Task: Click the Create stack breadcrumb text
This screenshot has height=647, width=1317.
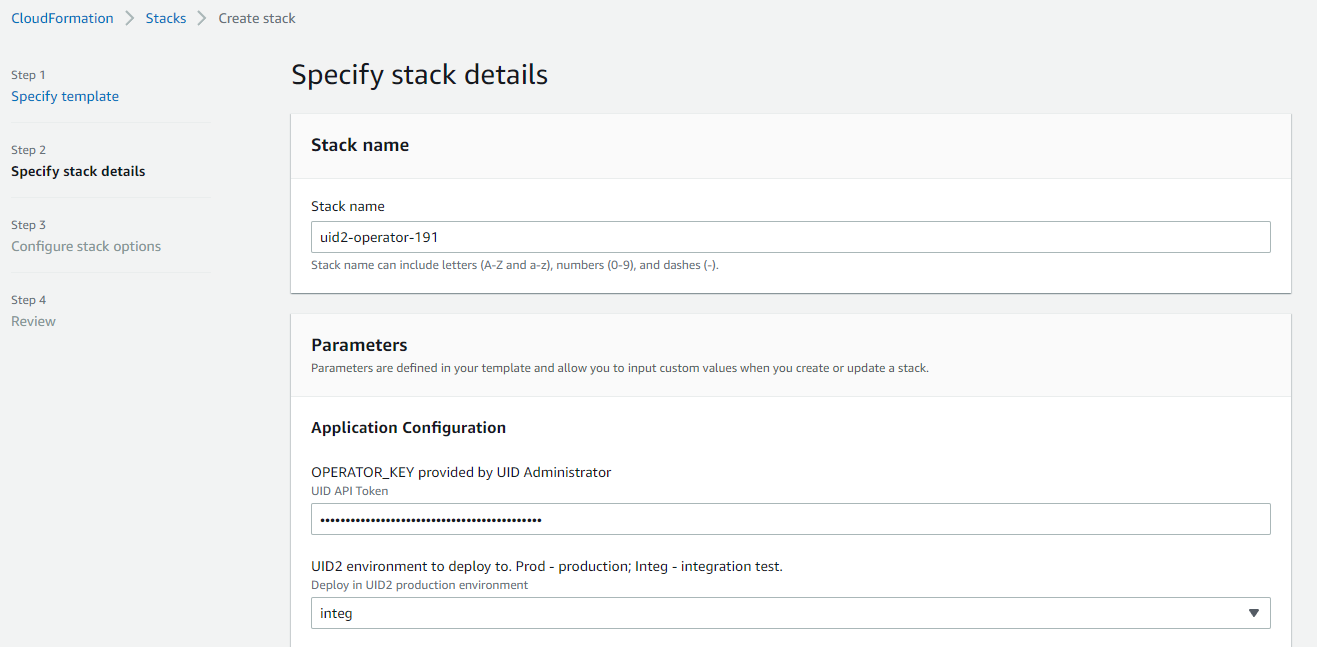Action: [256, 17]
